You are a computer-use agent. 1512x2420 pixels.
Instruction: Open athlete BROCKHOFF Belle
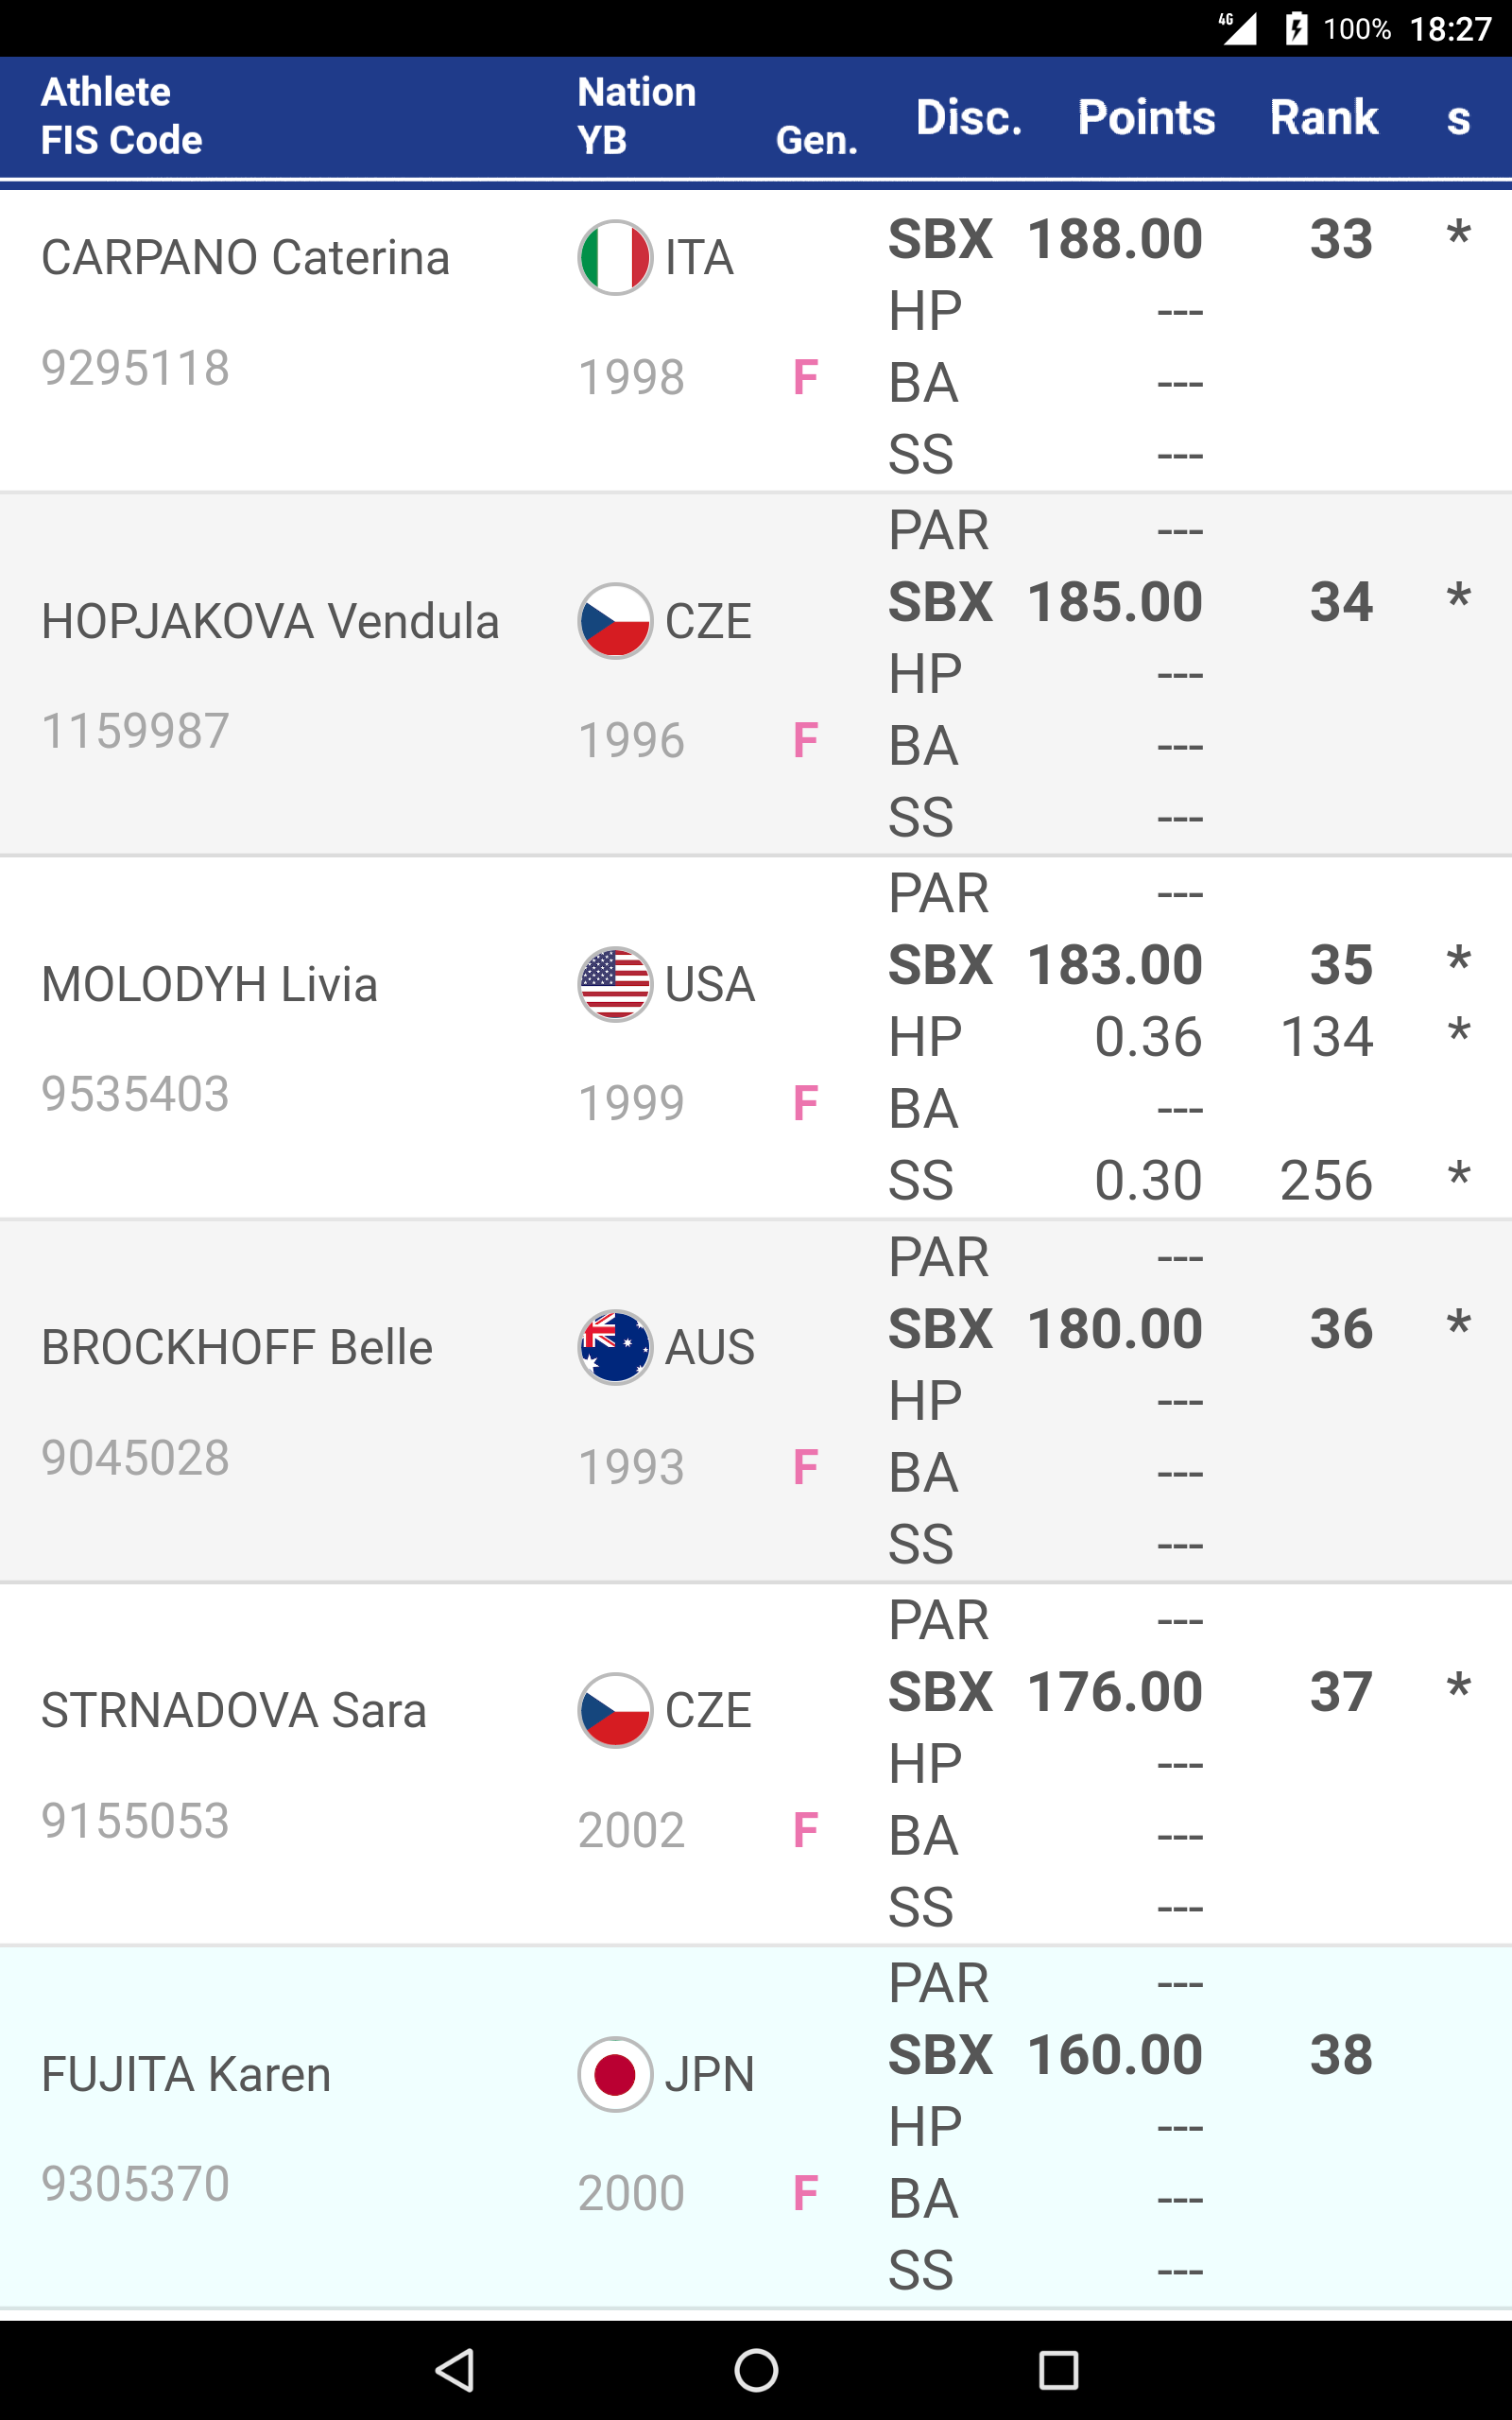[237, 1347]
